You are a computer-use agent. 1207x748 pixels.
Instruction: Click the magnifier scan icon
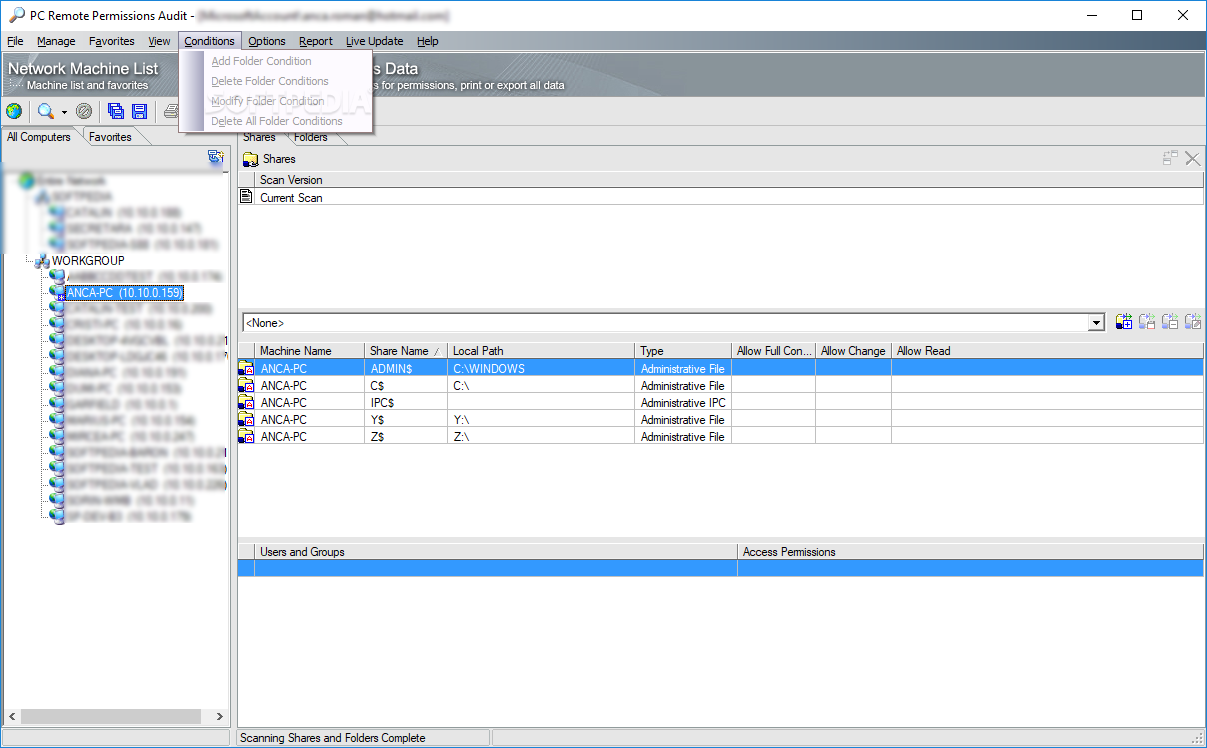pyautogui.click(x=45, y=111)
